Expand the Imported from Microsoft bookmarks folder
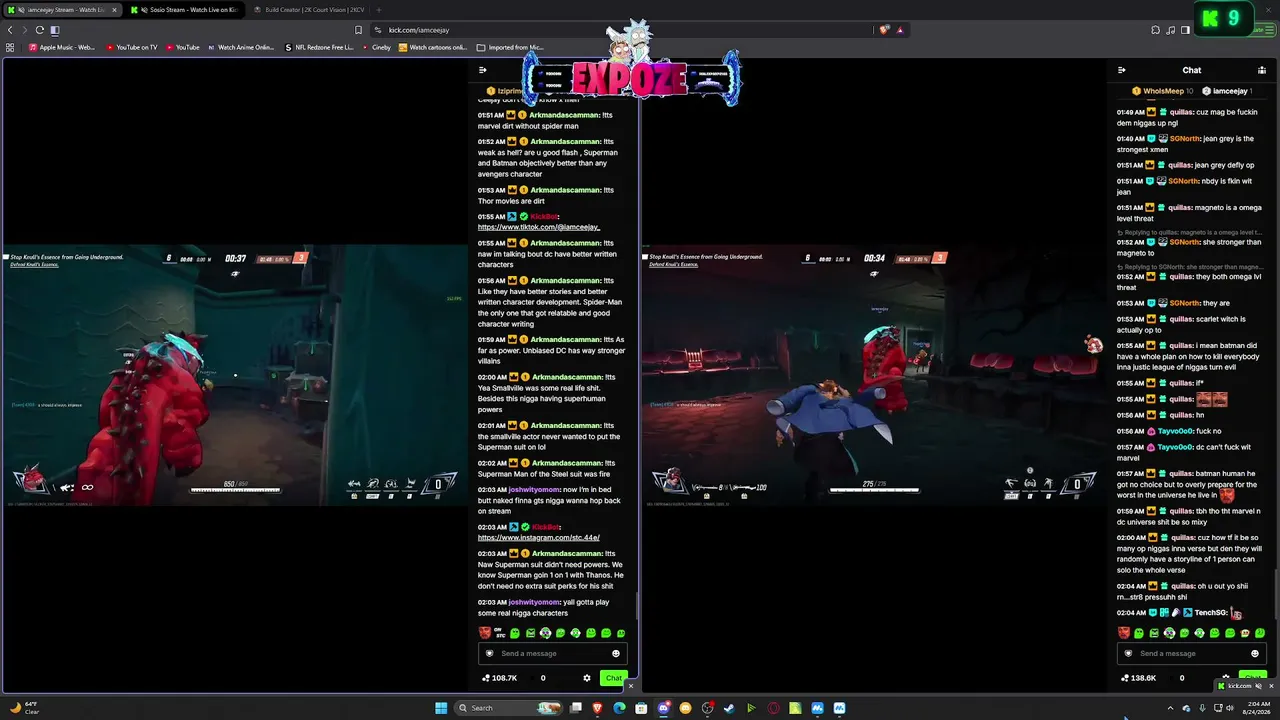 (x=510, y=47)
